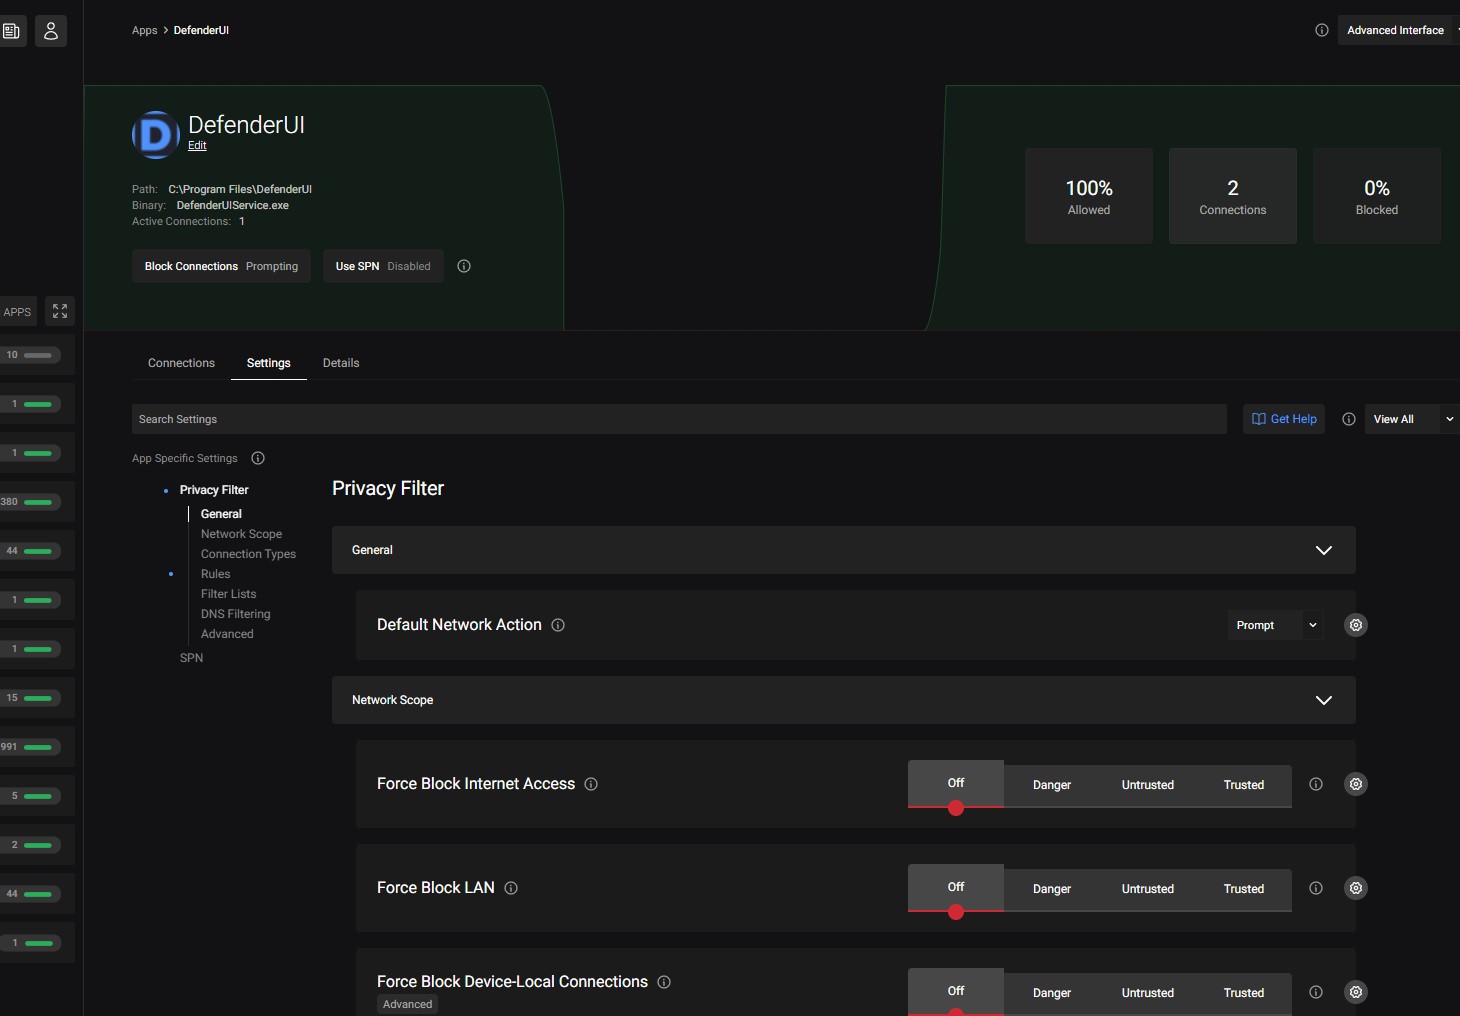The width and height of the screenshot is (1460, 1016).
Task: Set Force Block LAN to Off
Action: pyautogui.click(x=956, y=887)
